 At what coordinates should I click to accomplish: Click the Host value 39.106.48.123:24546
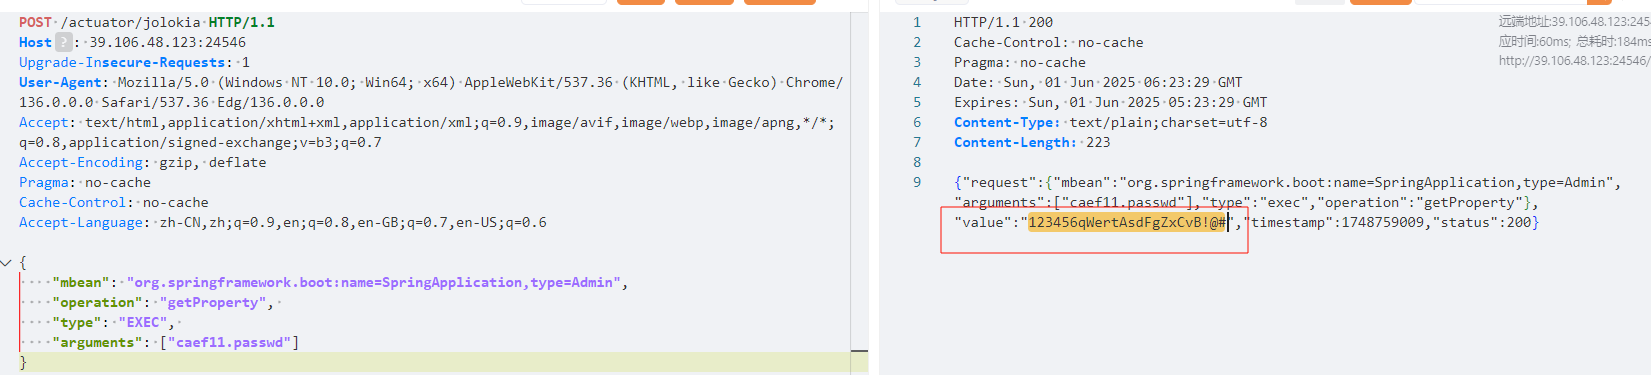pyautogui.click(x=167, y=42)
